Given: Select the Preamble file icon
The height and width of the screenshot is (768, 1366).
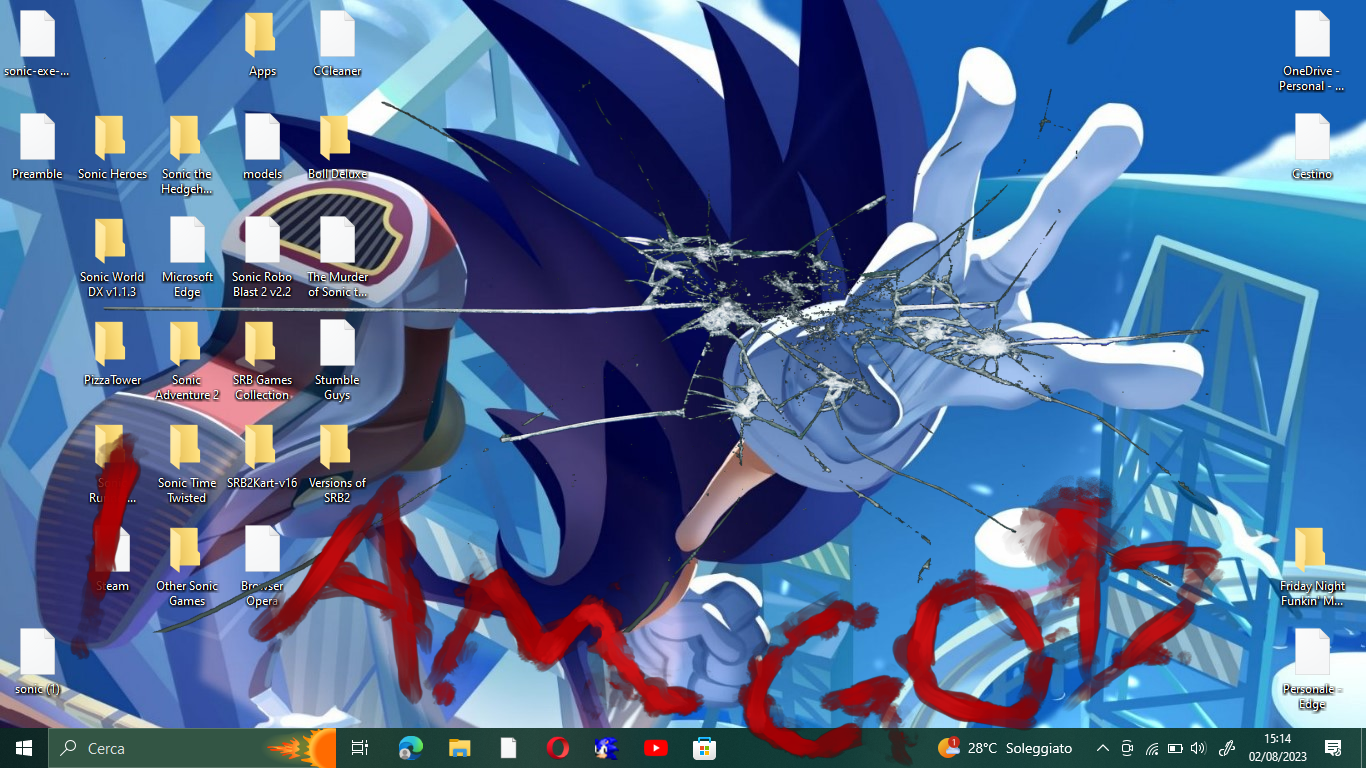Looking at the screenshot, I should [37, 148].
